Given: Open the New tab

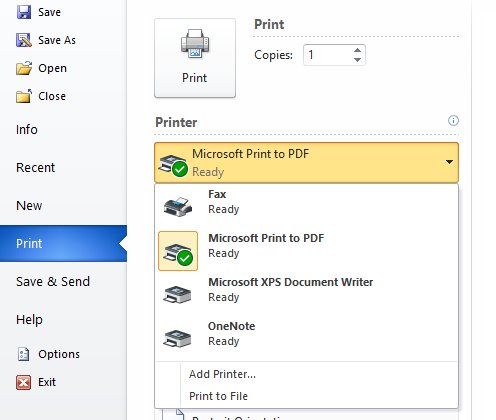Looking at the screenshot, I should 63,206.
